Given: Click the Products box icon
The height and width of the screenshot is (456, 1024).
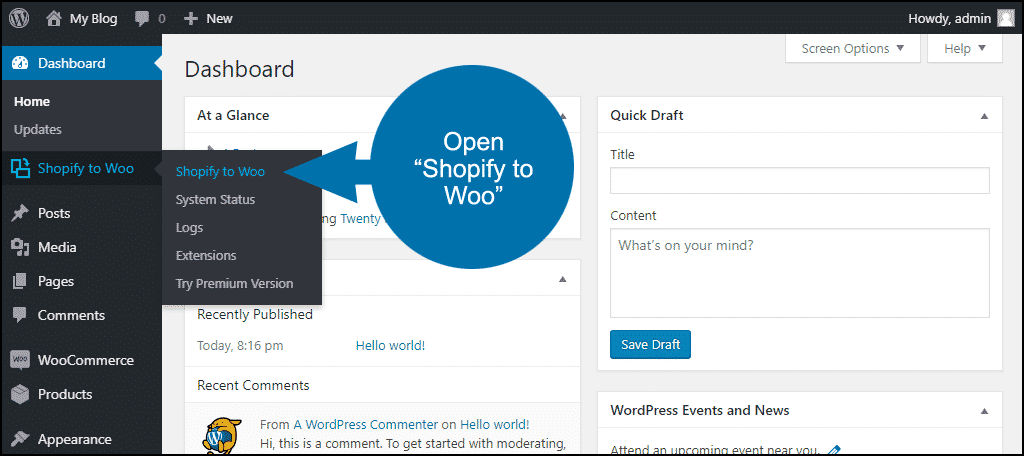Looking at the screenshot, I should [20, 395].
